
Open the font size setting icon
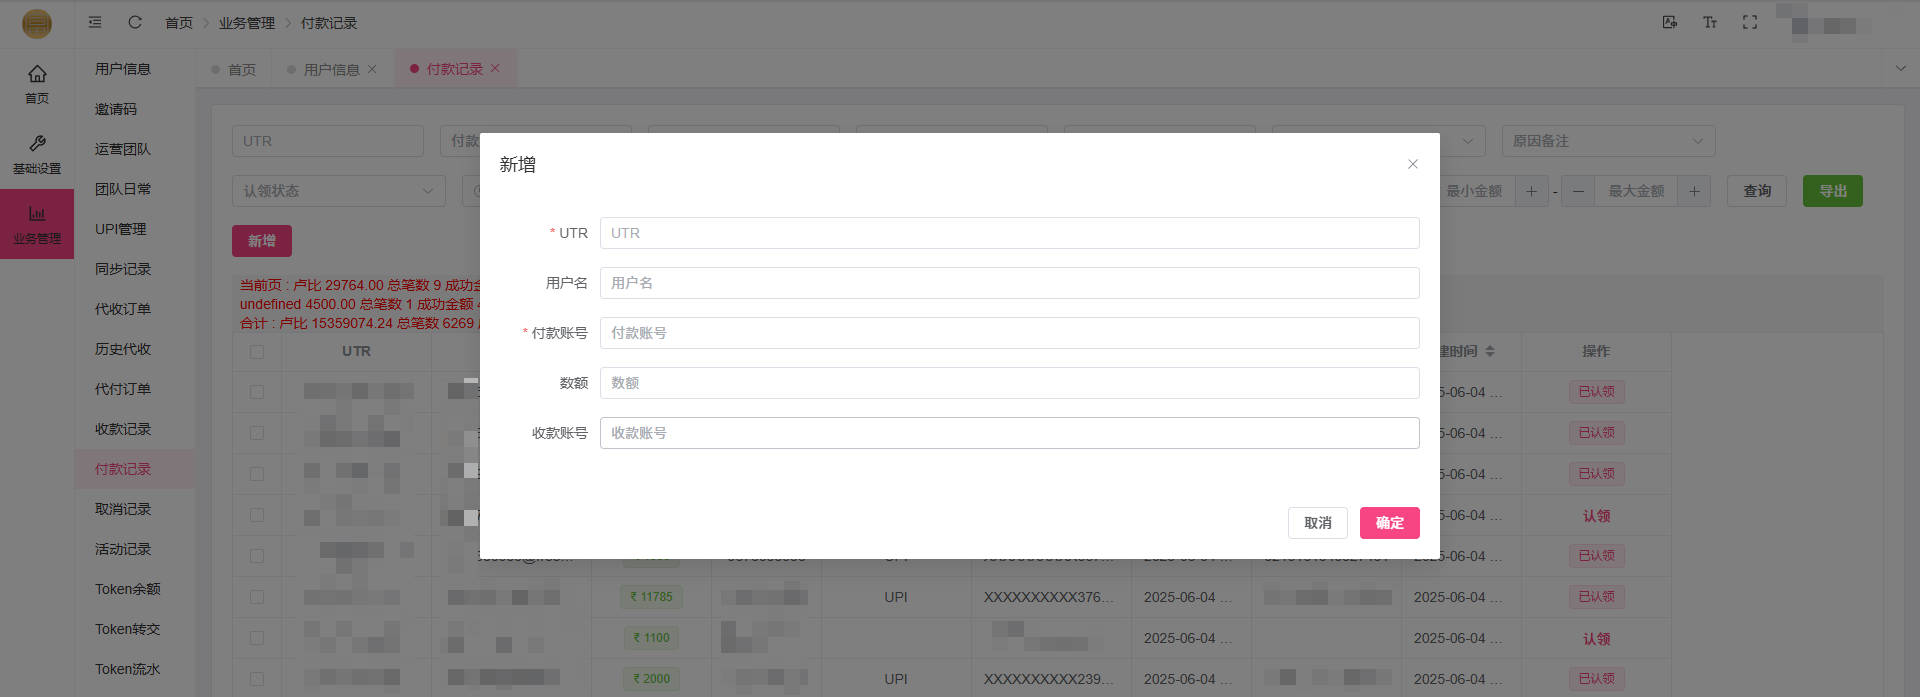1709,22
